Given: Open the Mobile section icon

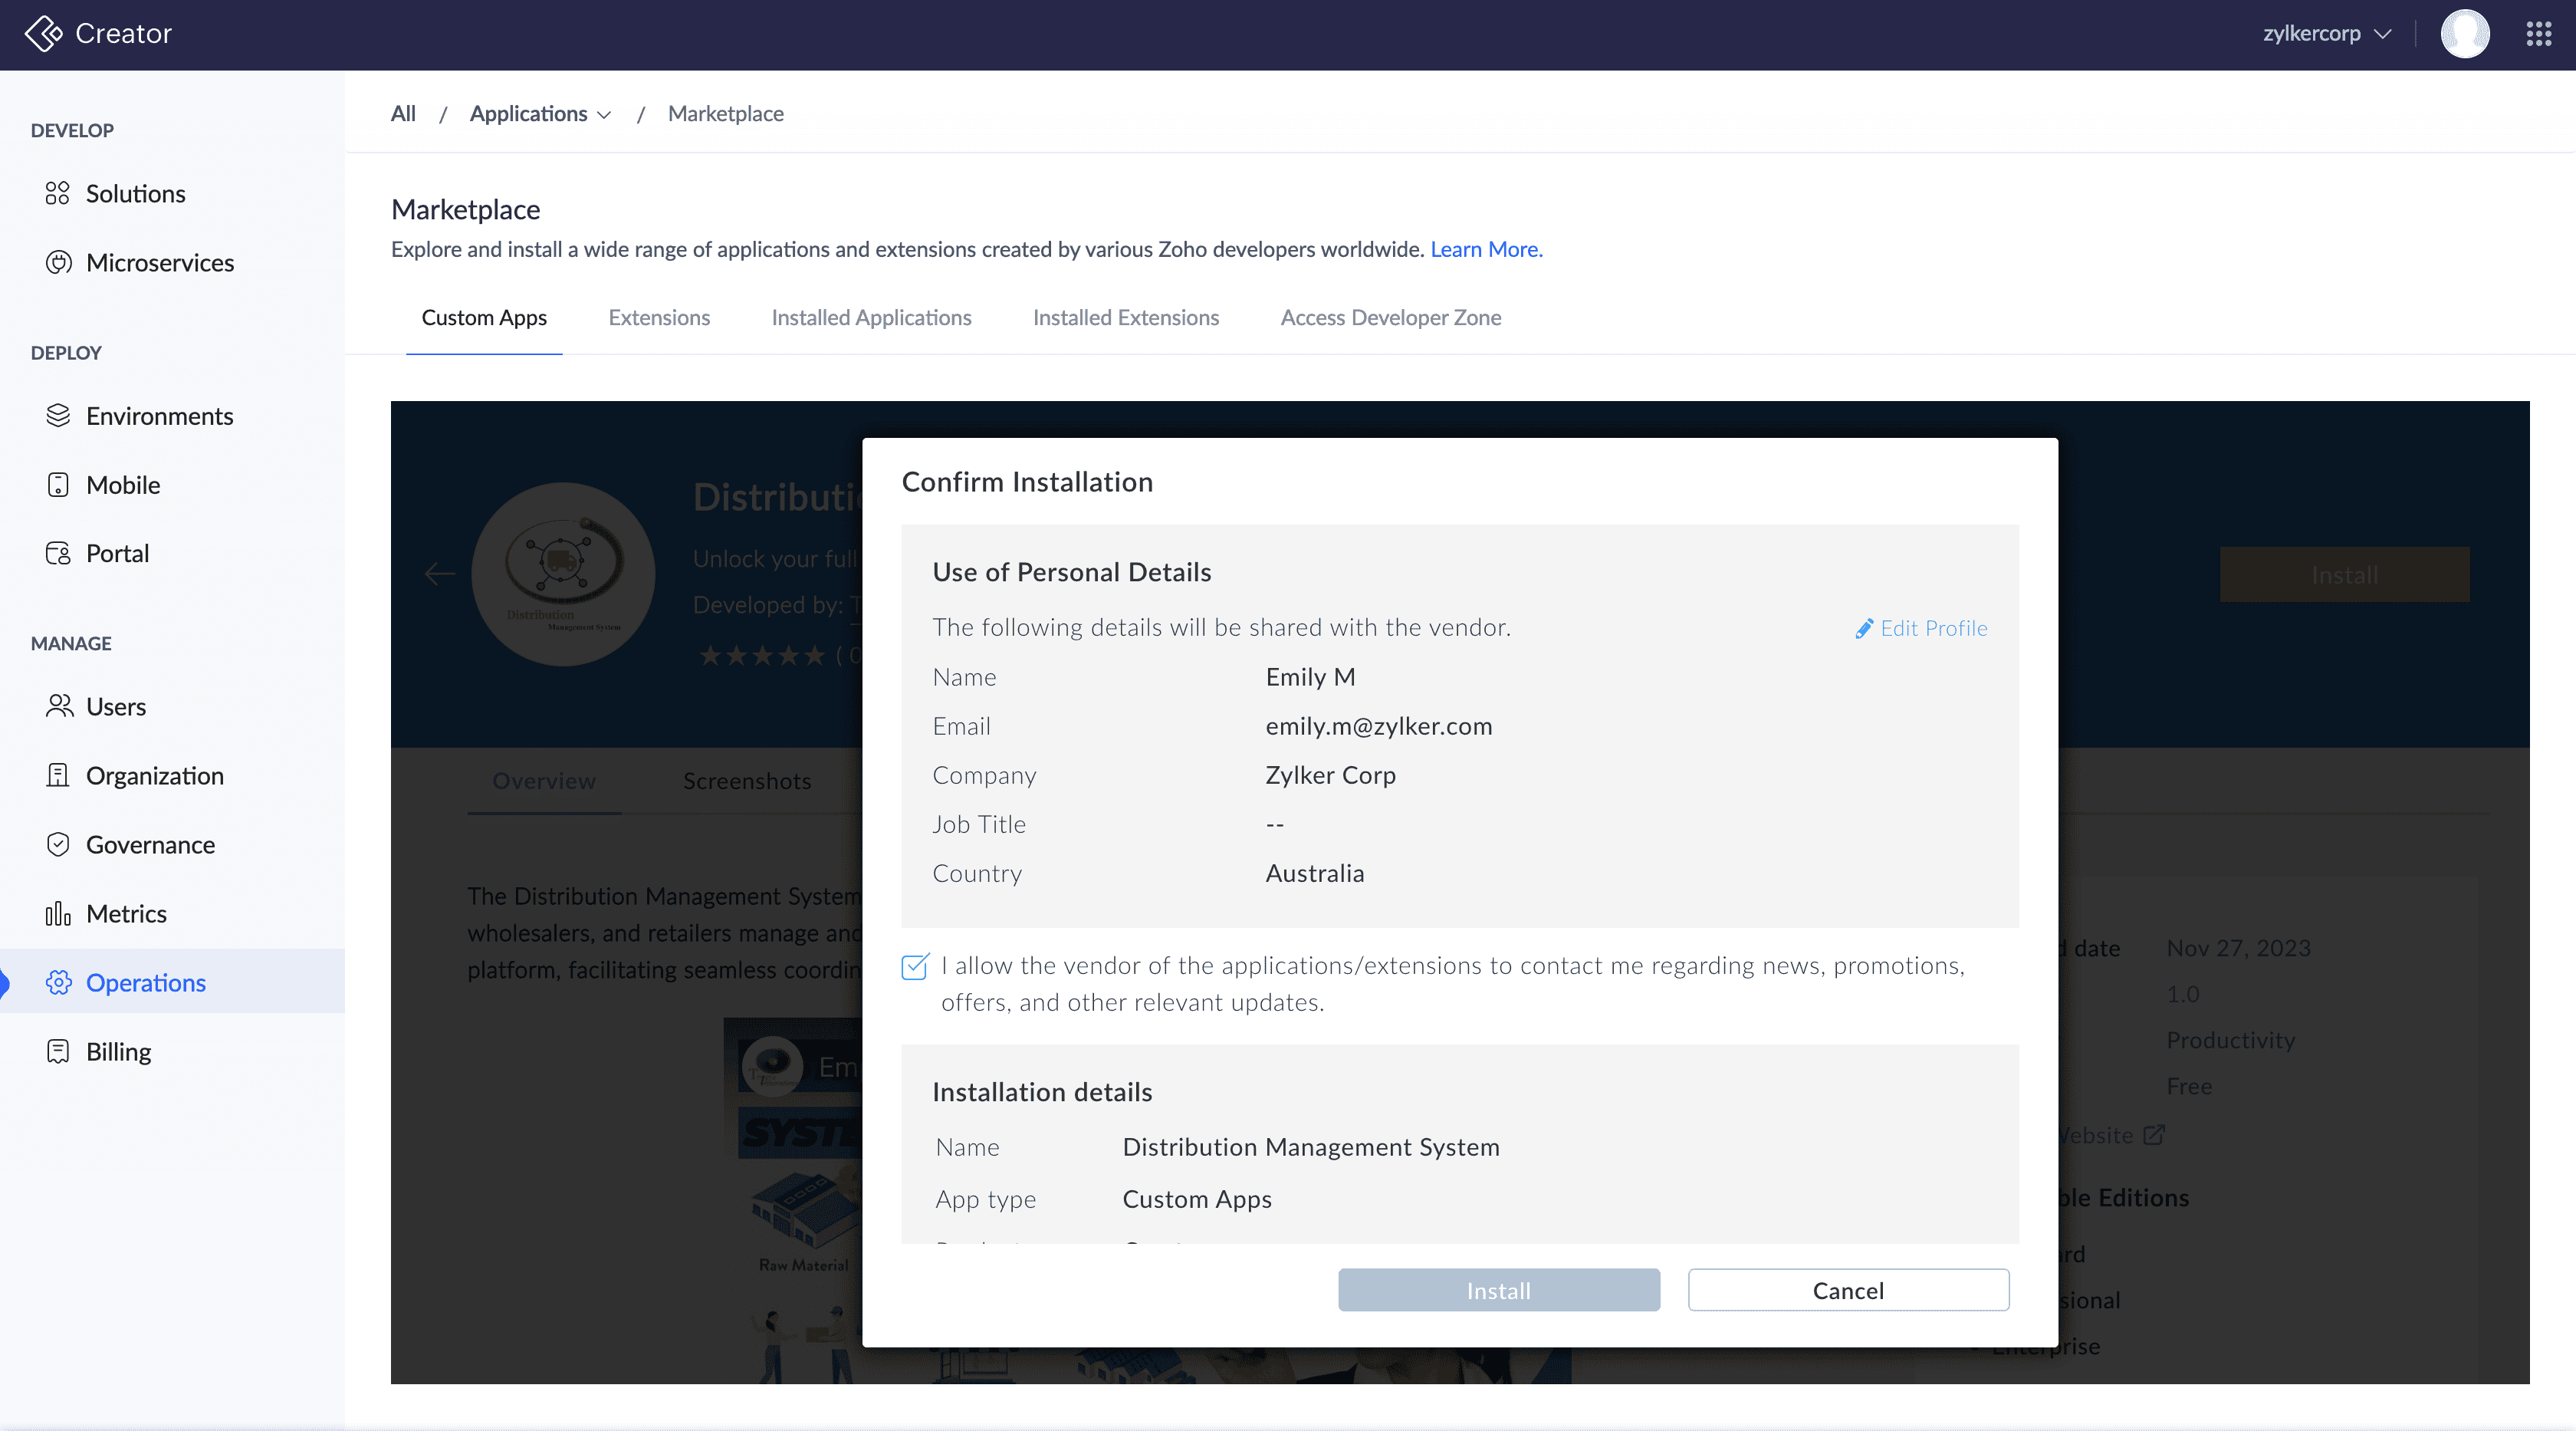Looking at the screenshot, I should click(x=58, y=485).
